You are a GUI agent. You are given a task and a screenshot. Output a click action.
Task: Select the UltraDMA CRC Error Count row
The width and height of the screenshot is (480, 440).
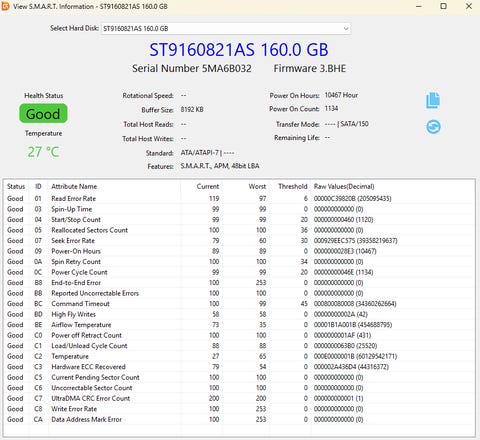click(239, 398)
